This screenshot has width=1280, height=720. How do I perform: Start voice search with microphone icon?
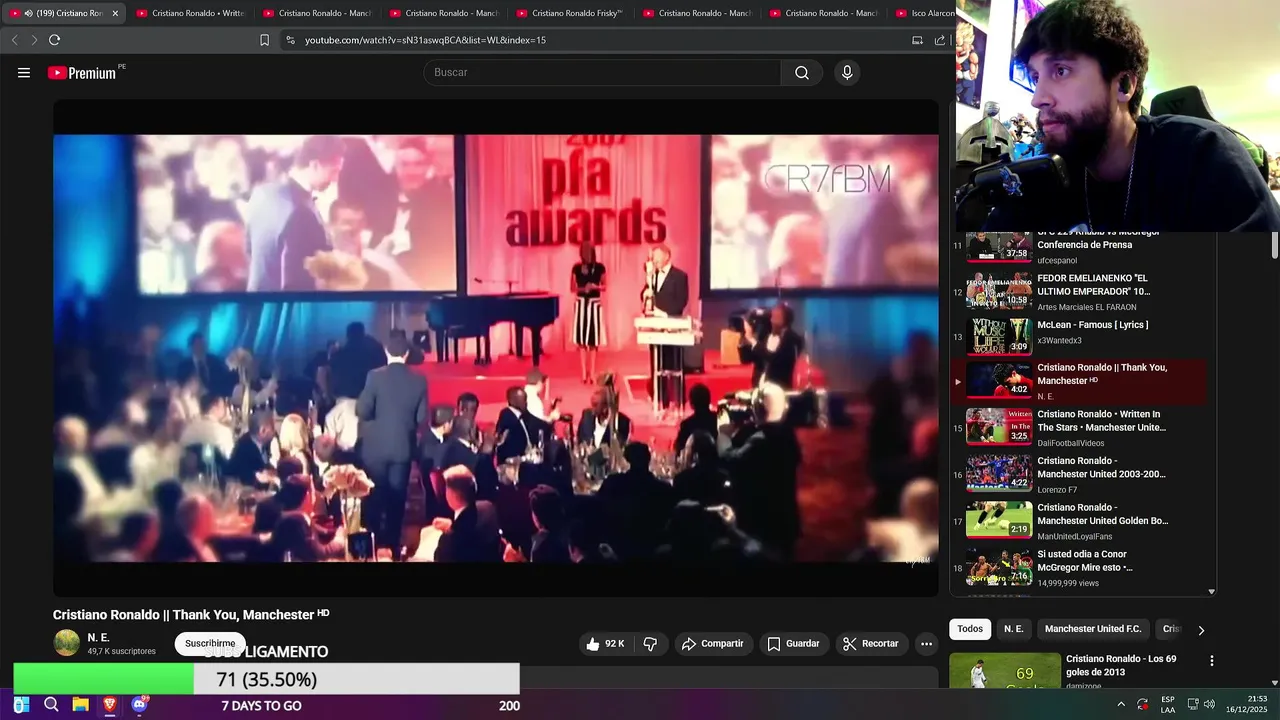pyautogui.click(x=847, y=73)
